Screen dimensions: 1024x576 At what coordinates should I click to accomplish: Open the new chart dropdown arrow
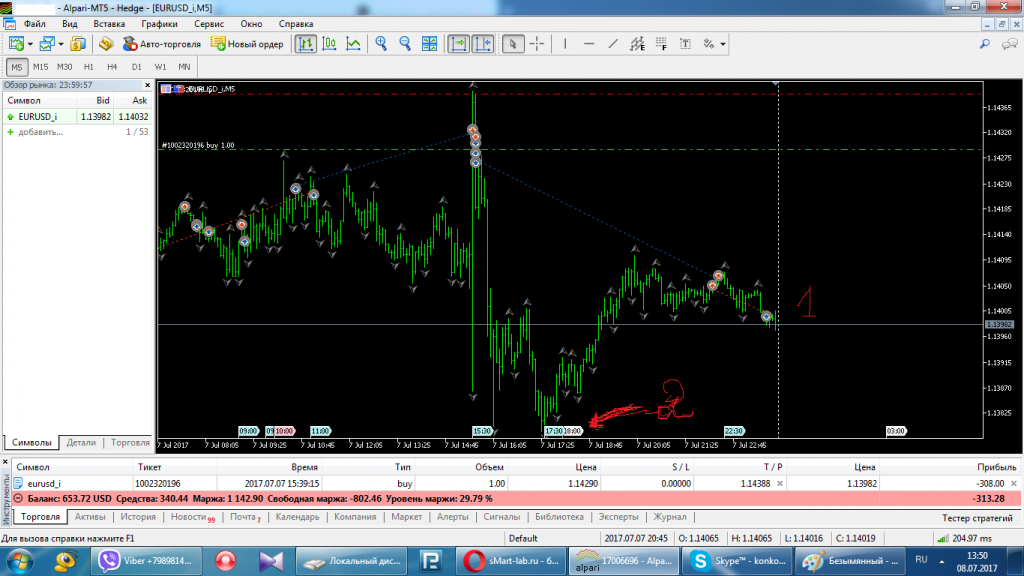(31, 44)
